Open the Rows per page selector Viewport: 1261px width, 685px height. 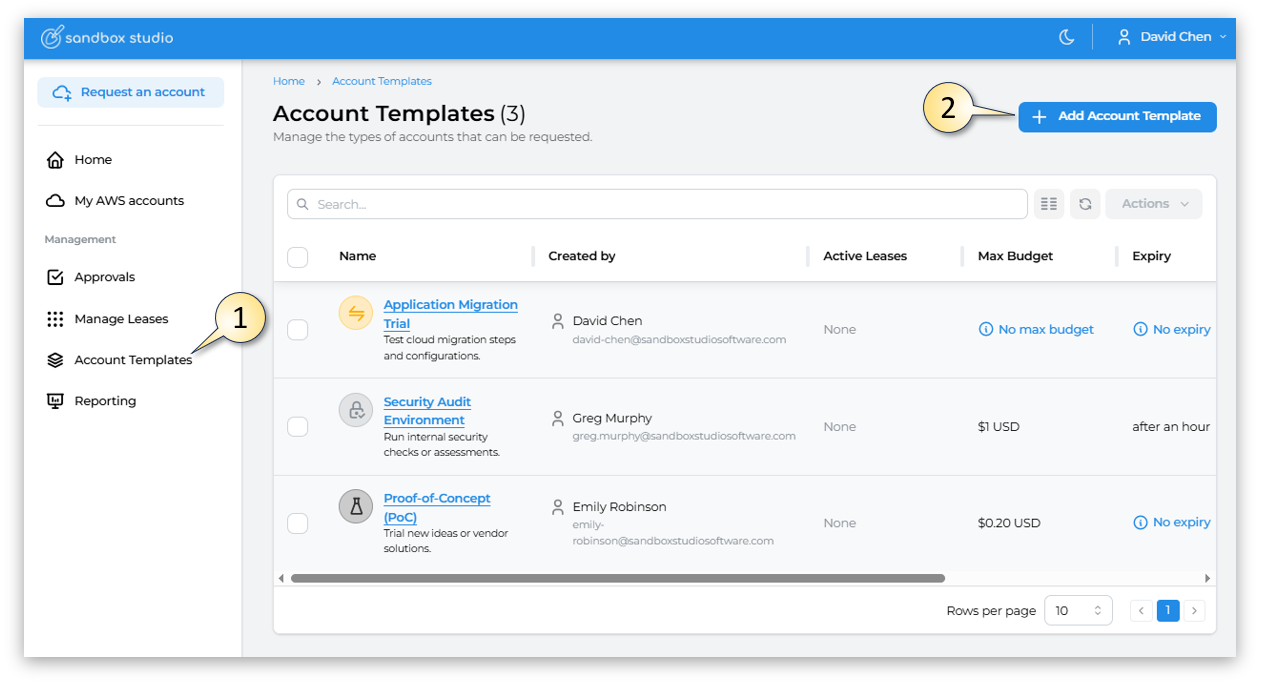[1078, 611]
